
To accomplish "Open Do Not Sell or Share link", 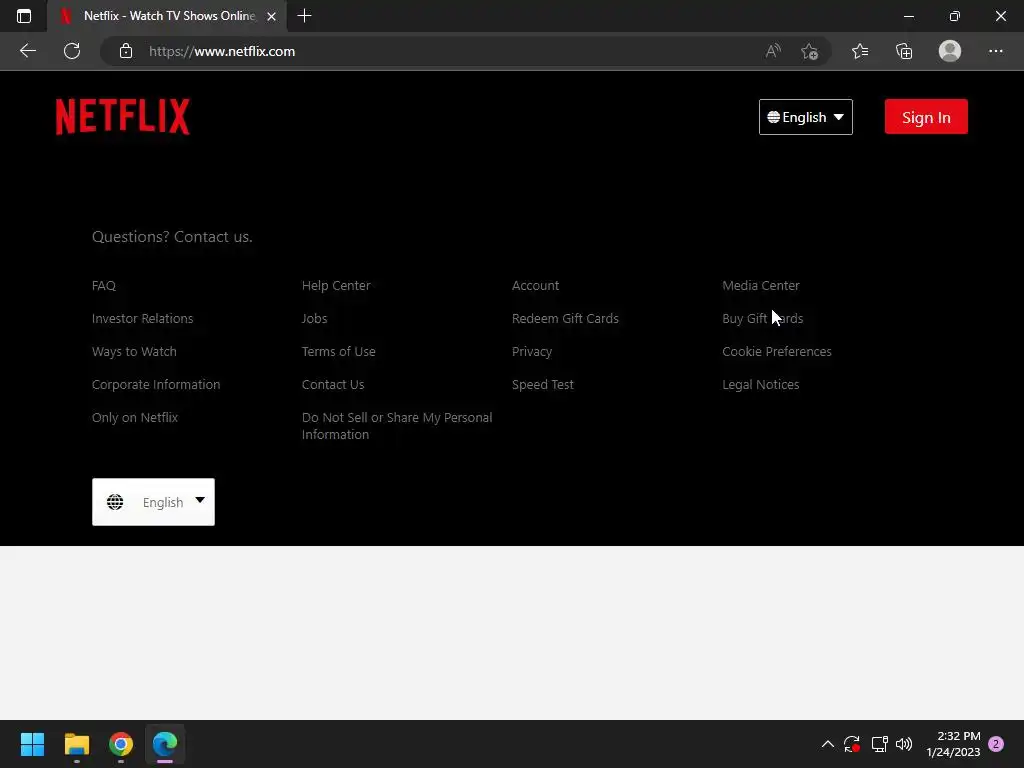I will click(x=397, y=426).
